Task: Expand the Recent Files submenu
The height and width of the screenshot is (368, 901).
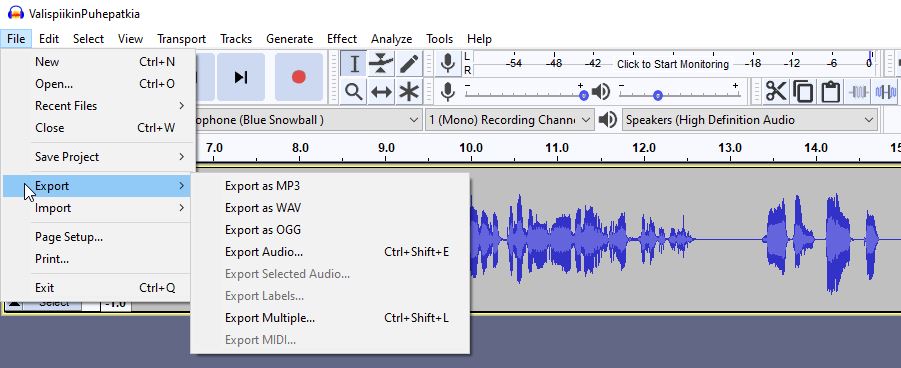Action: (x=97, y=106)
